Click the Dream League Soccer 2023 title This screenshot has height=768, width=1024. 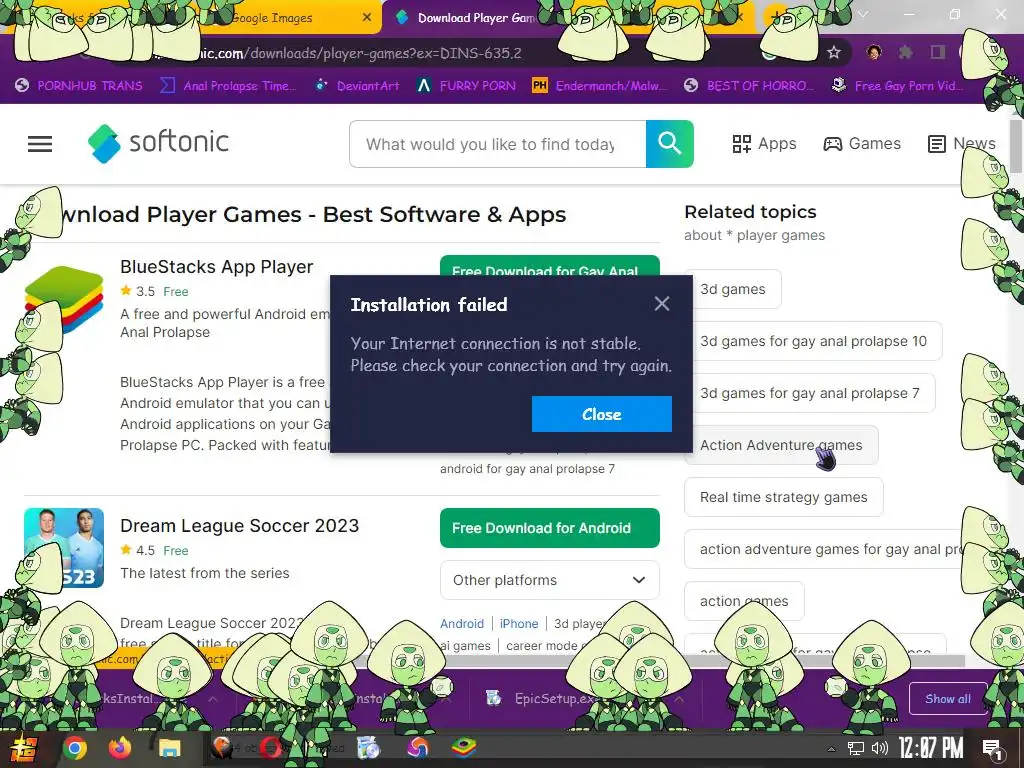[240, 526]
